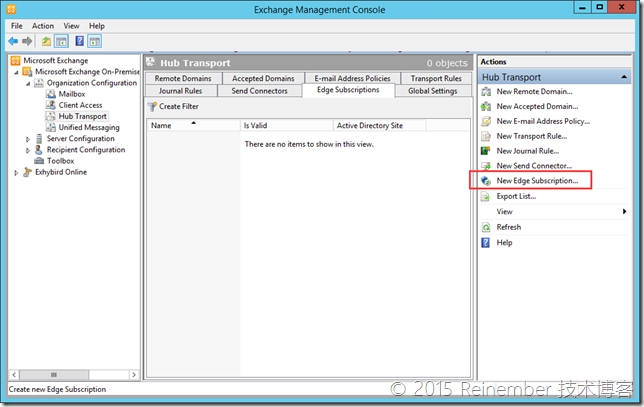Click the show/hide action pane toolbar icon
Screen dimensions: 644x407
[x=94, y=41]
